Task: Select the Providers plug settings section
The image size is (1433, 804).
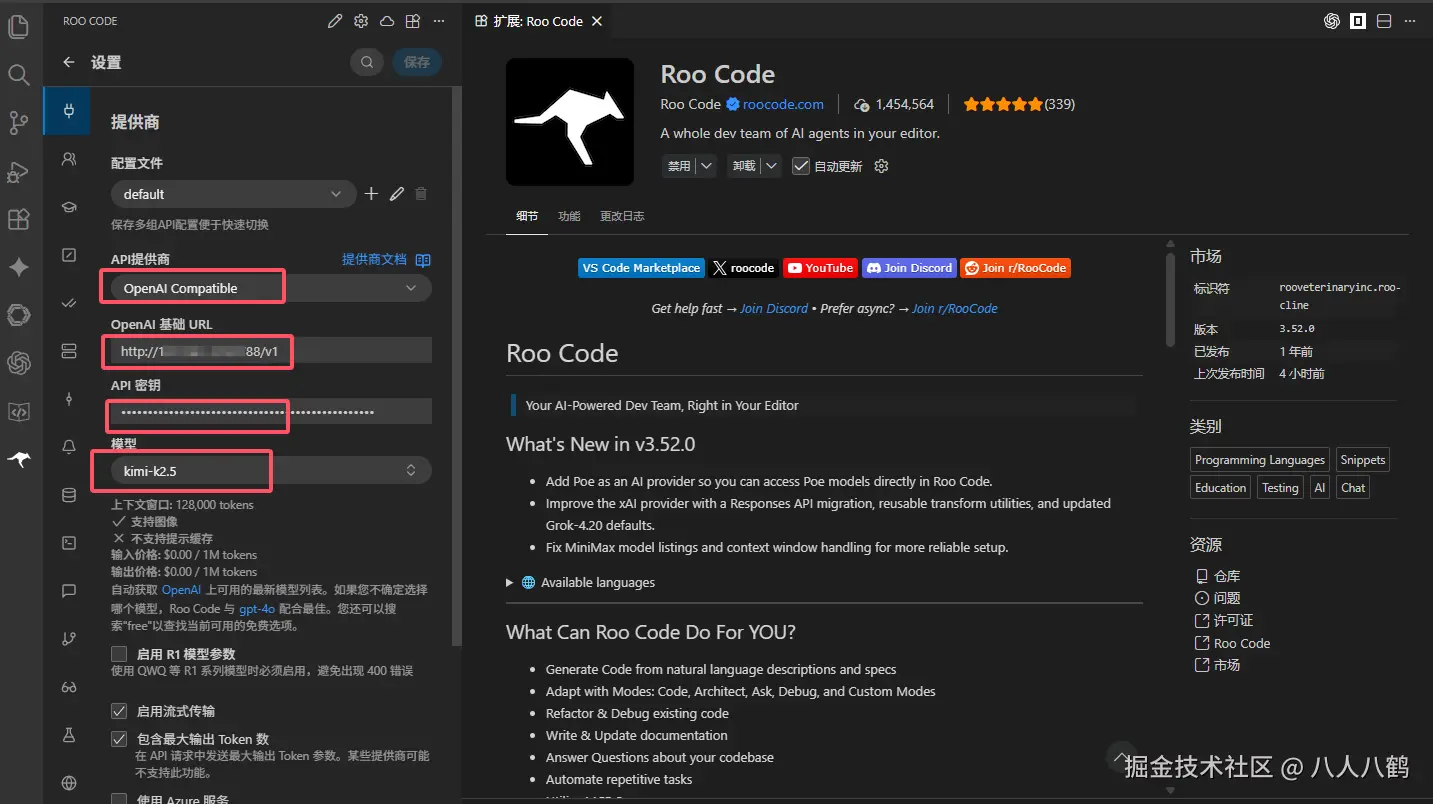Action: (x=69, y=111)
